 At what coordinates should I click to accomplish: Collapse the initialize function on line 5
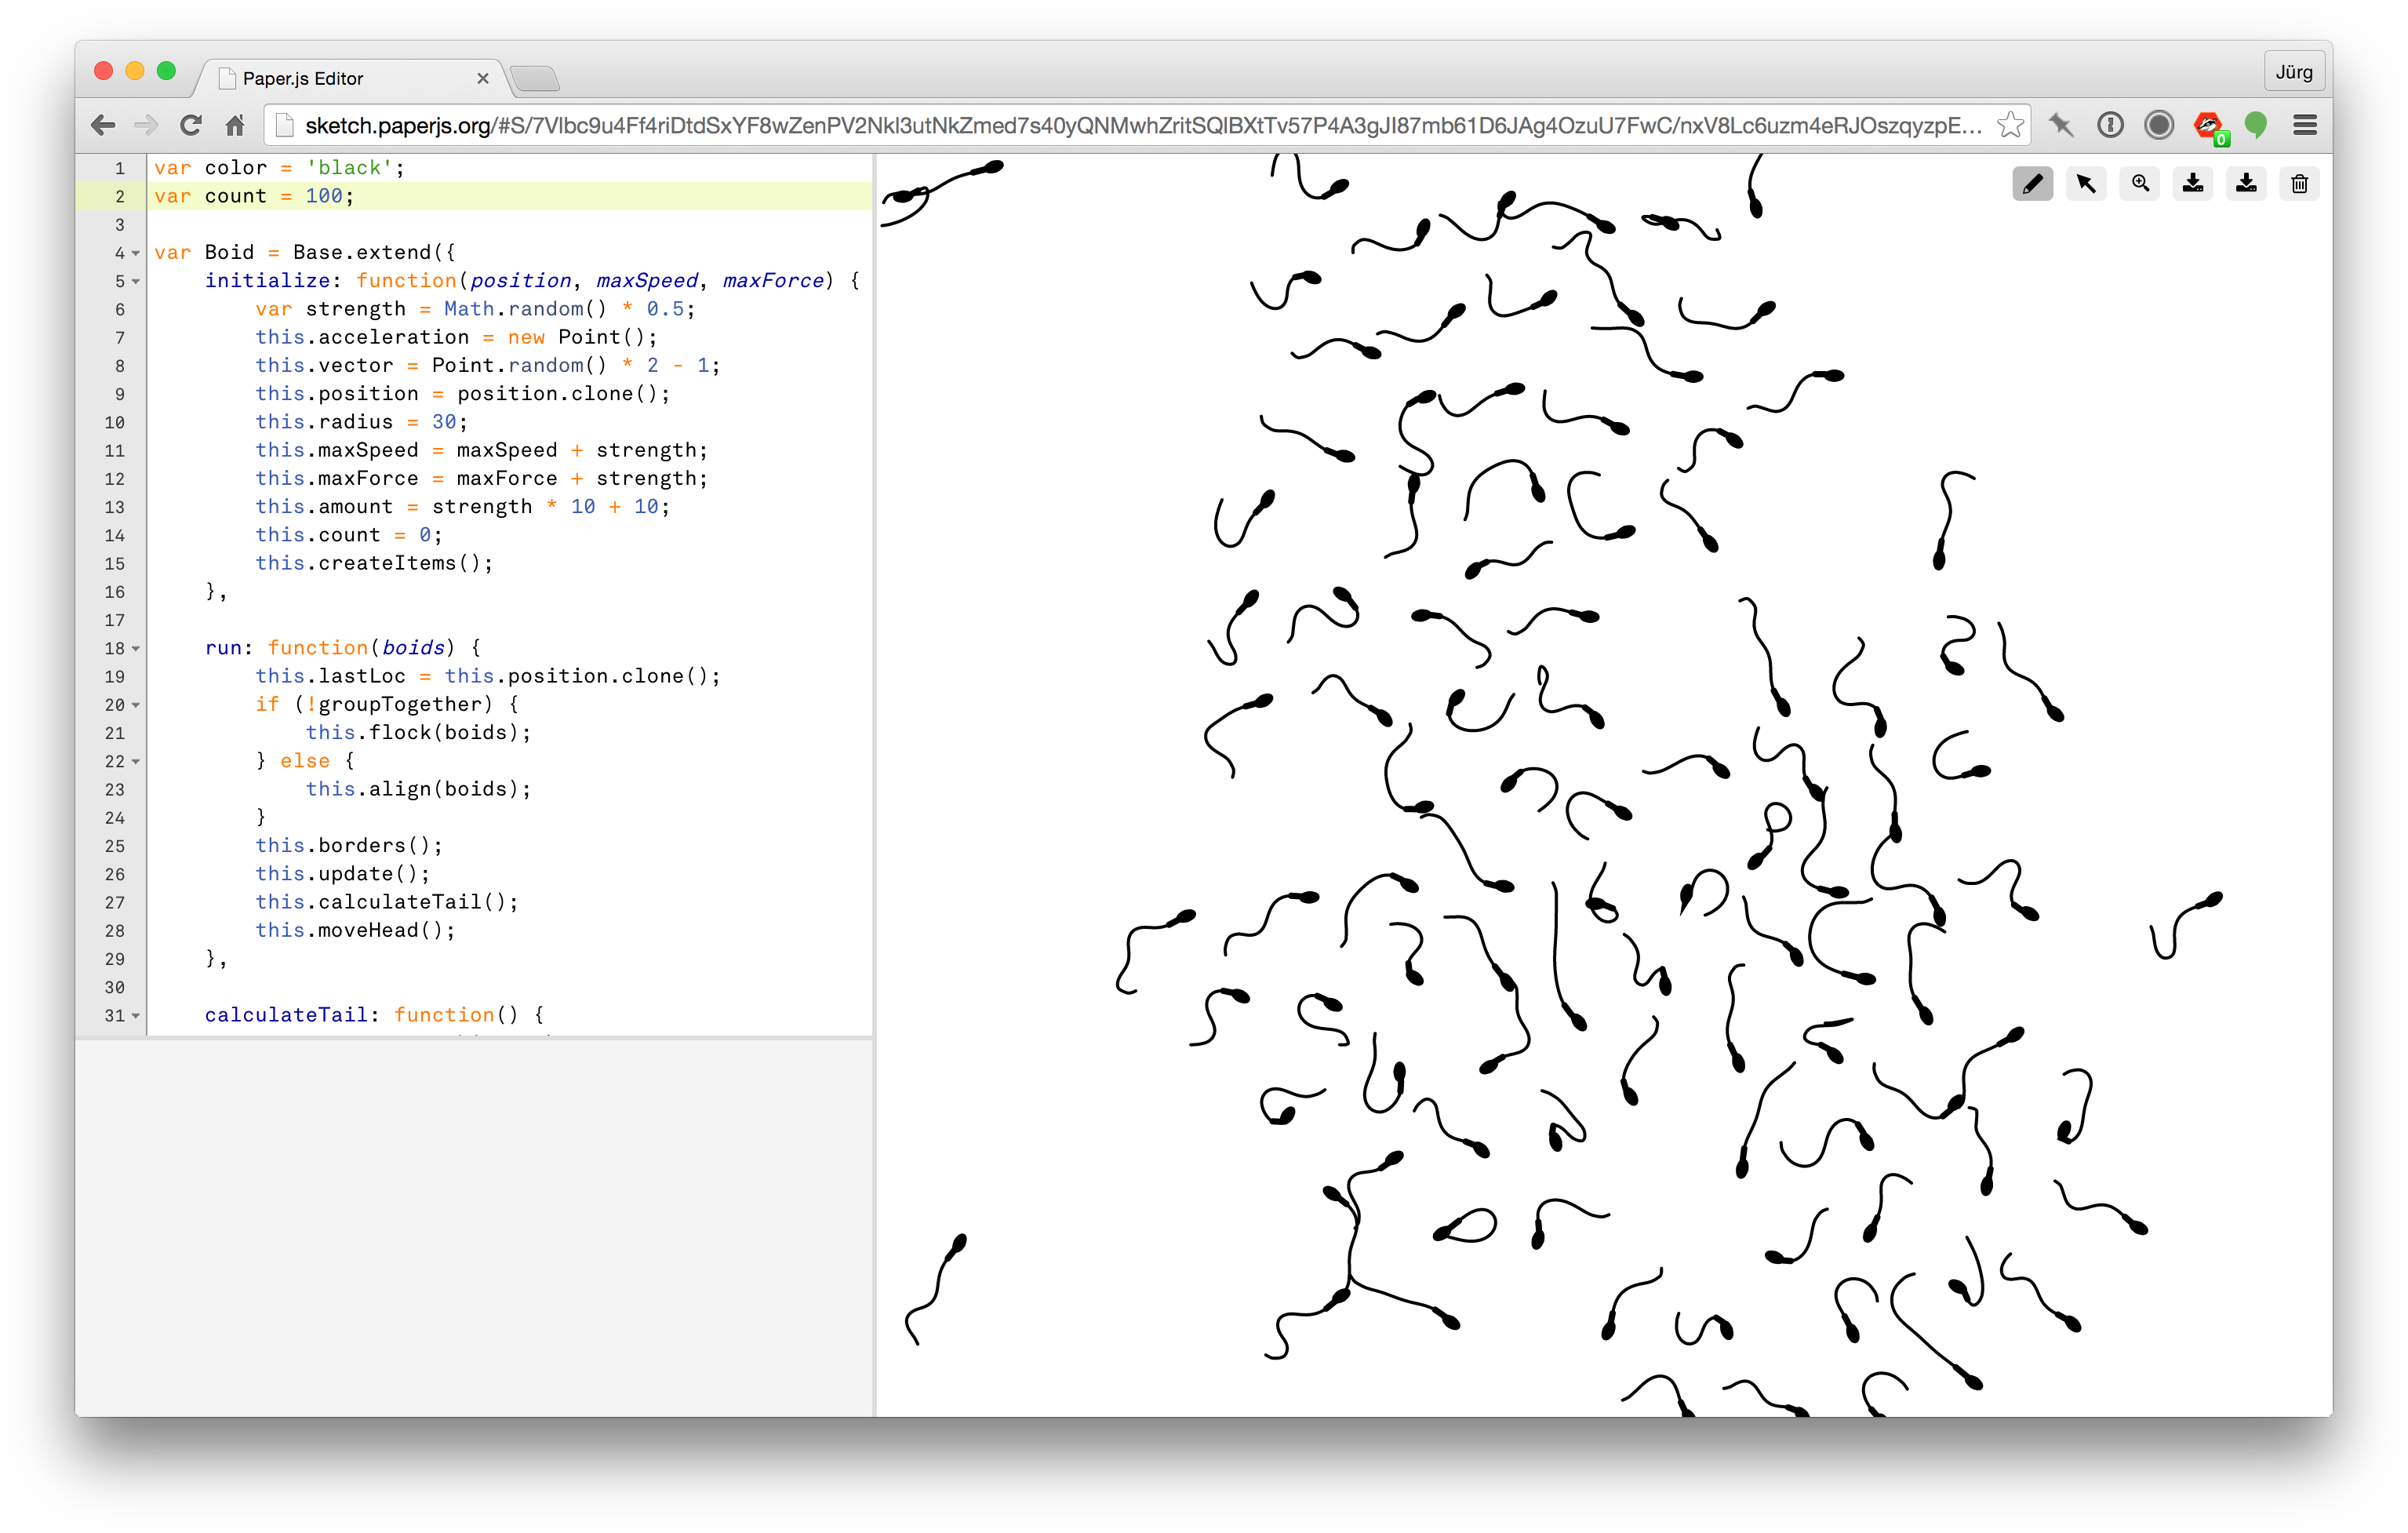point(136,282)
